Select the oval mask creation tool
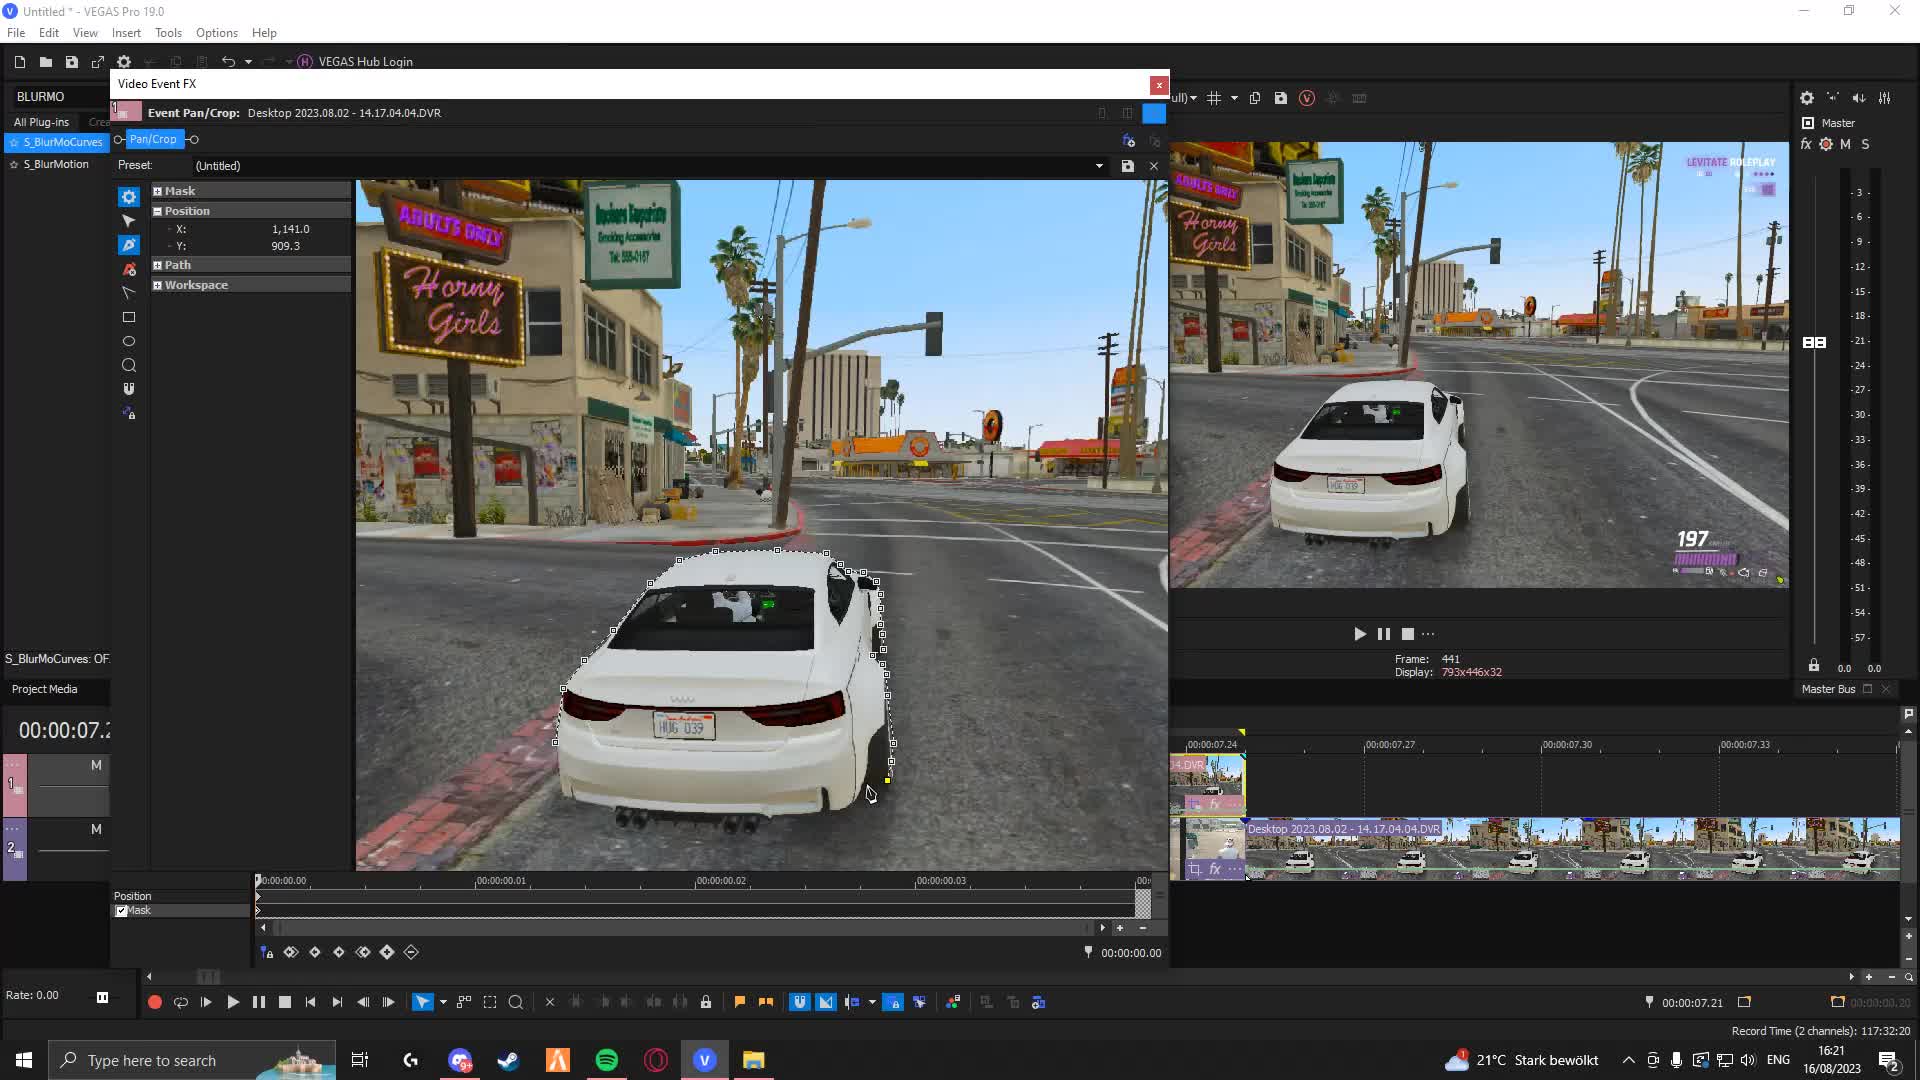 pyautogui.click(x=129, y=341)
